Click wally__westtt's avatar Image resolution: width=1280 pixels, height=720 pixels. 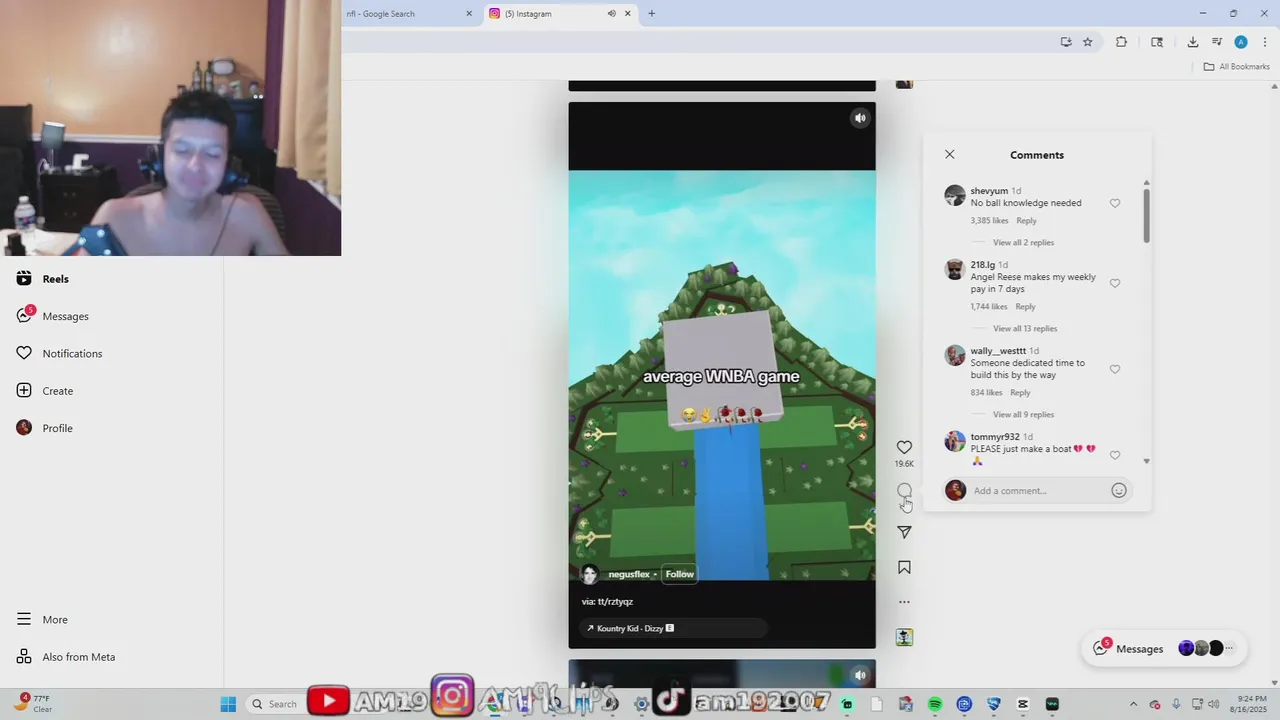tap(955, 355)
